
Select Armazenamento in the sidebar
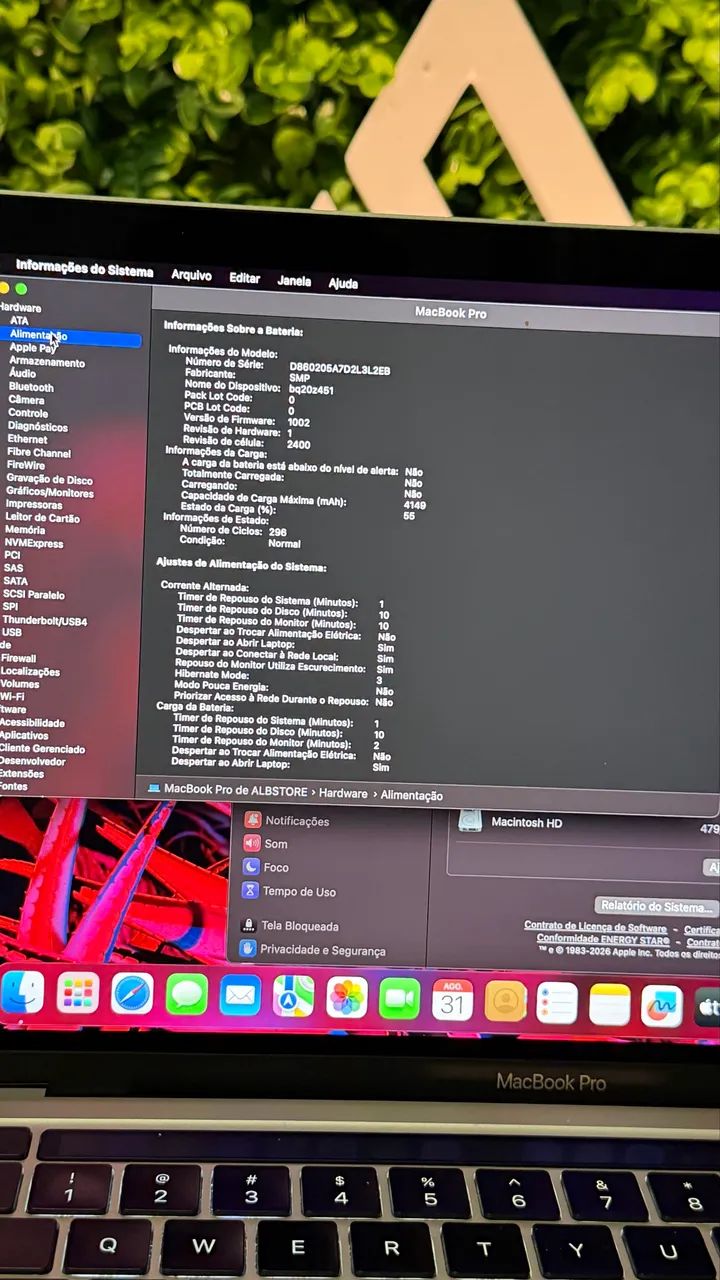(x=47, y=362)
